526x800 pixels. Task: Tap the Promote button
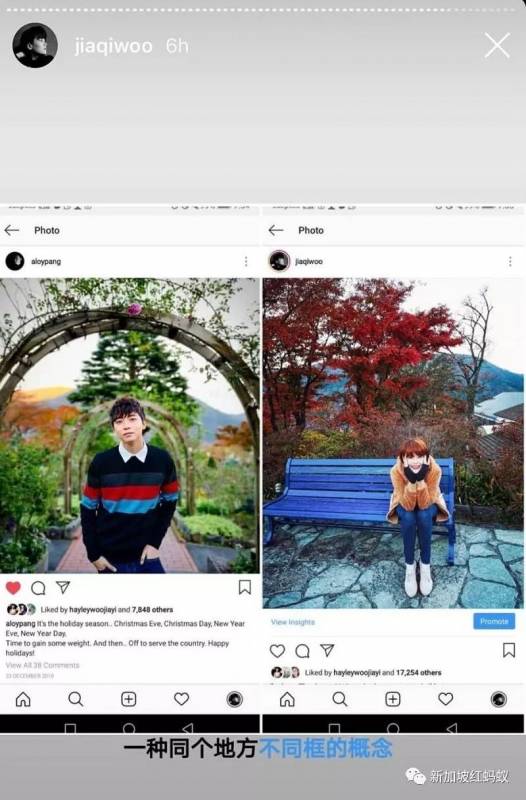(494, 621)
